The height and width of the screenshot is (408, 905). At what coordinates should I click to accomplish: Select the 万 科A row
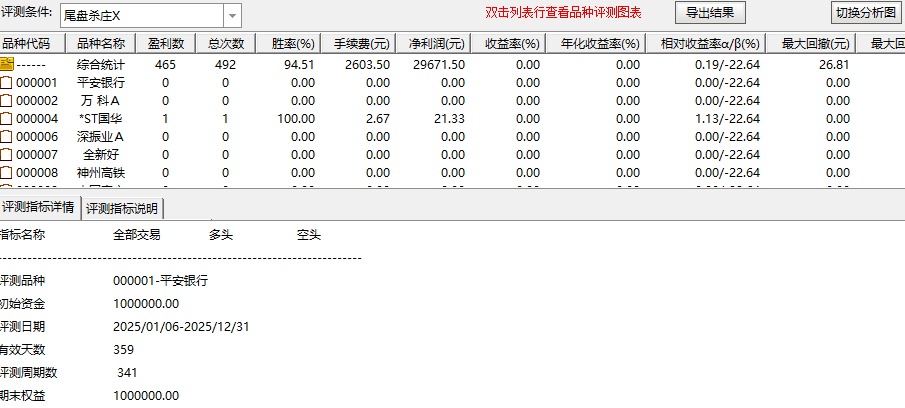point(100,101)
